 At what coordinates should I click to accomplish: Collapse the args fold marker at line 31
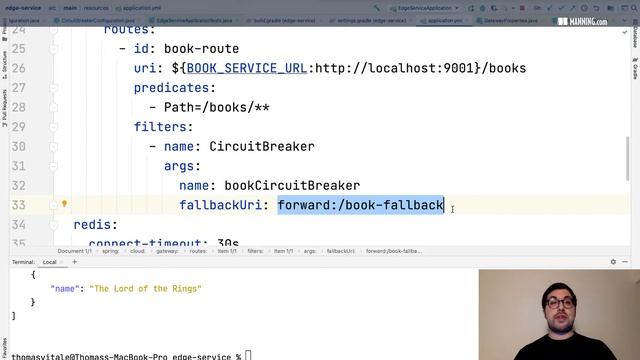53,166
